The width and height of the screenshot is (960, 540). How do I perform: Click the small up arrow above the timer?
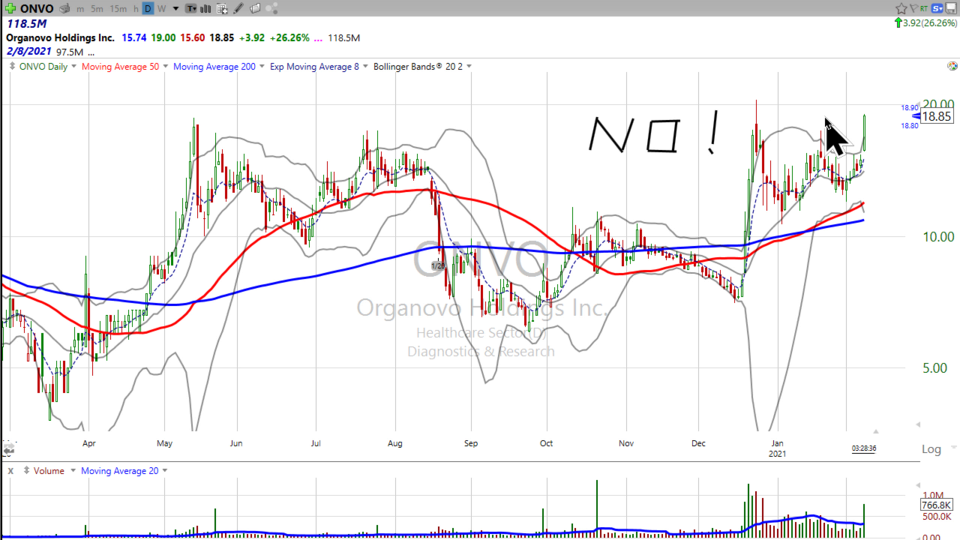pyautogui.click(x=876, y=432)
